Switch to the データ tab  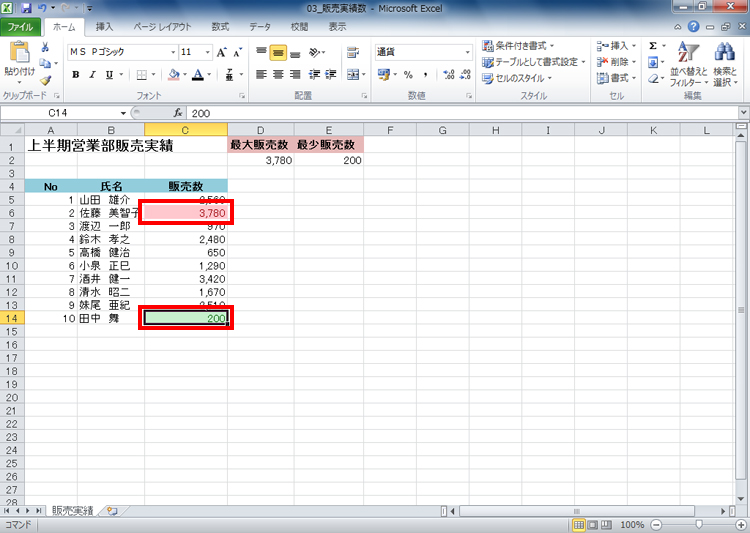click(260, 27)
